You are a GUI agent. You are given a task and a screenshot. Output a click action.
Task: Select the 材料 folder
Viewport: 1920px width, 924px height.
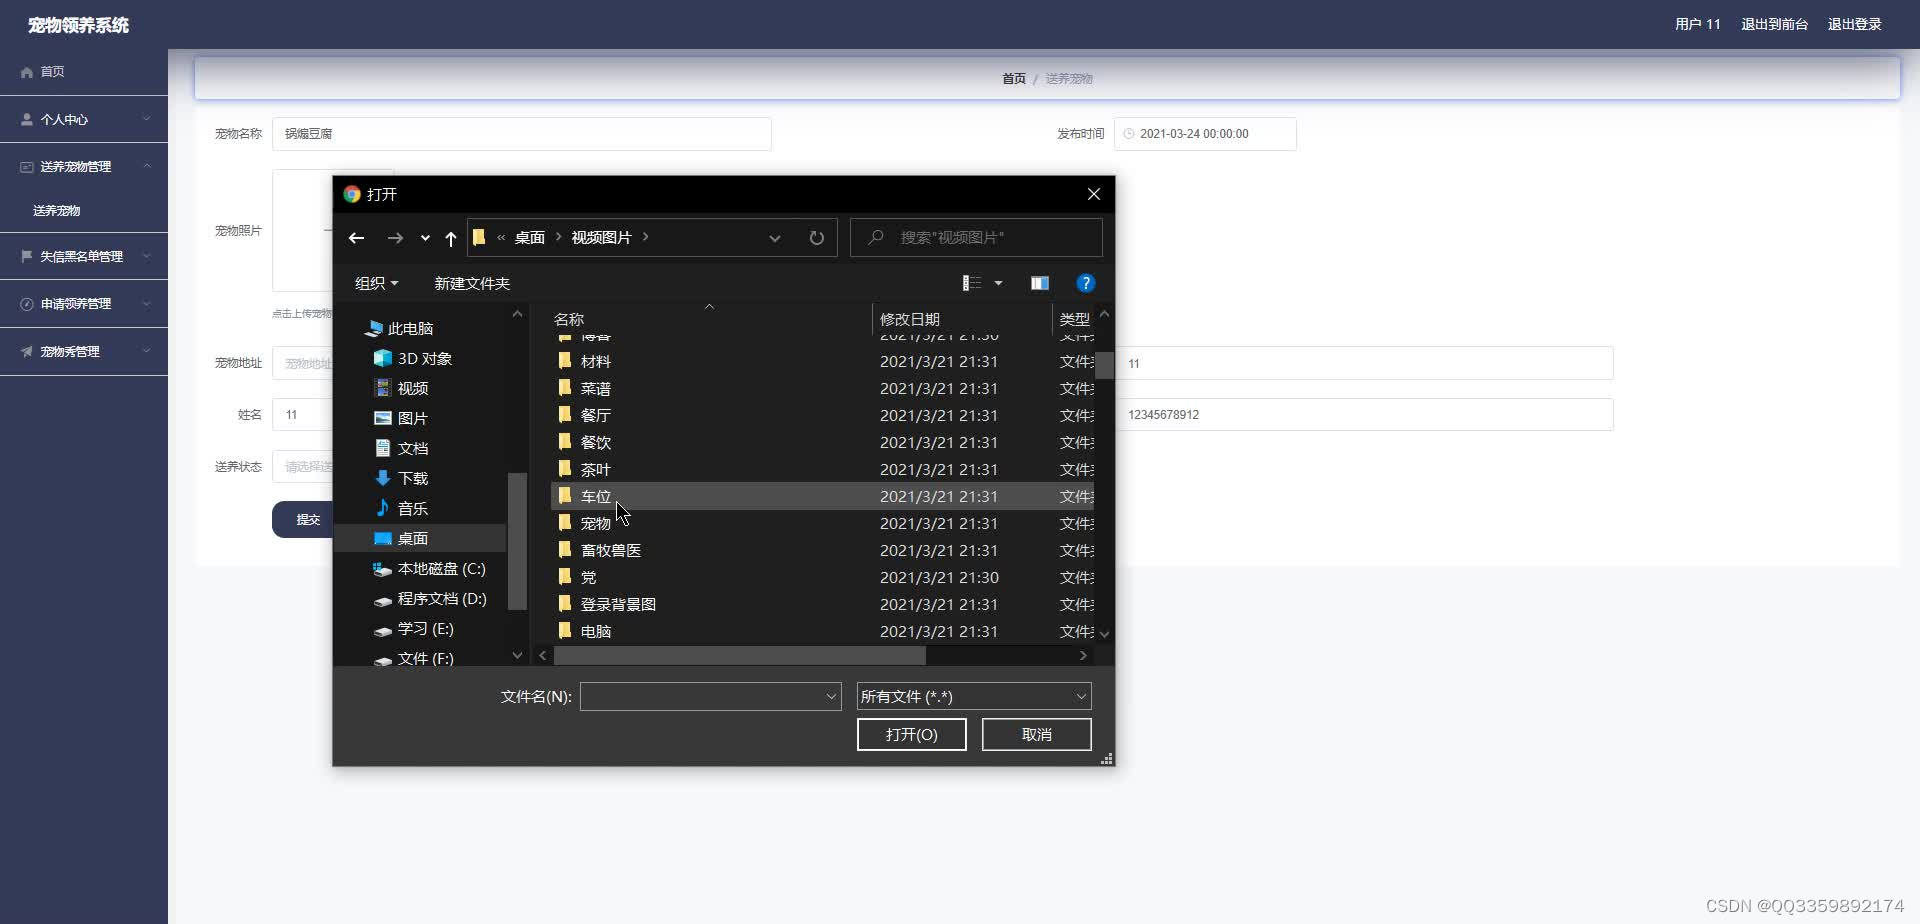(x=822, y=361)
